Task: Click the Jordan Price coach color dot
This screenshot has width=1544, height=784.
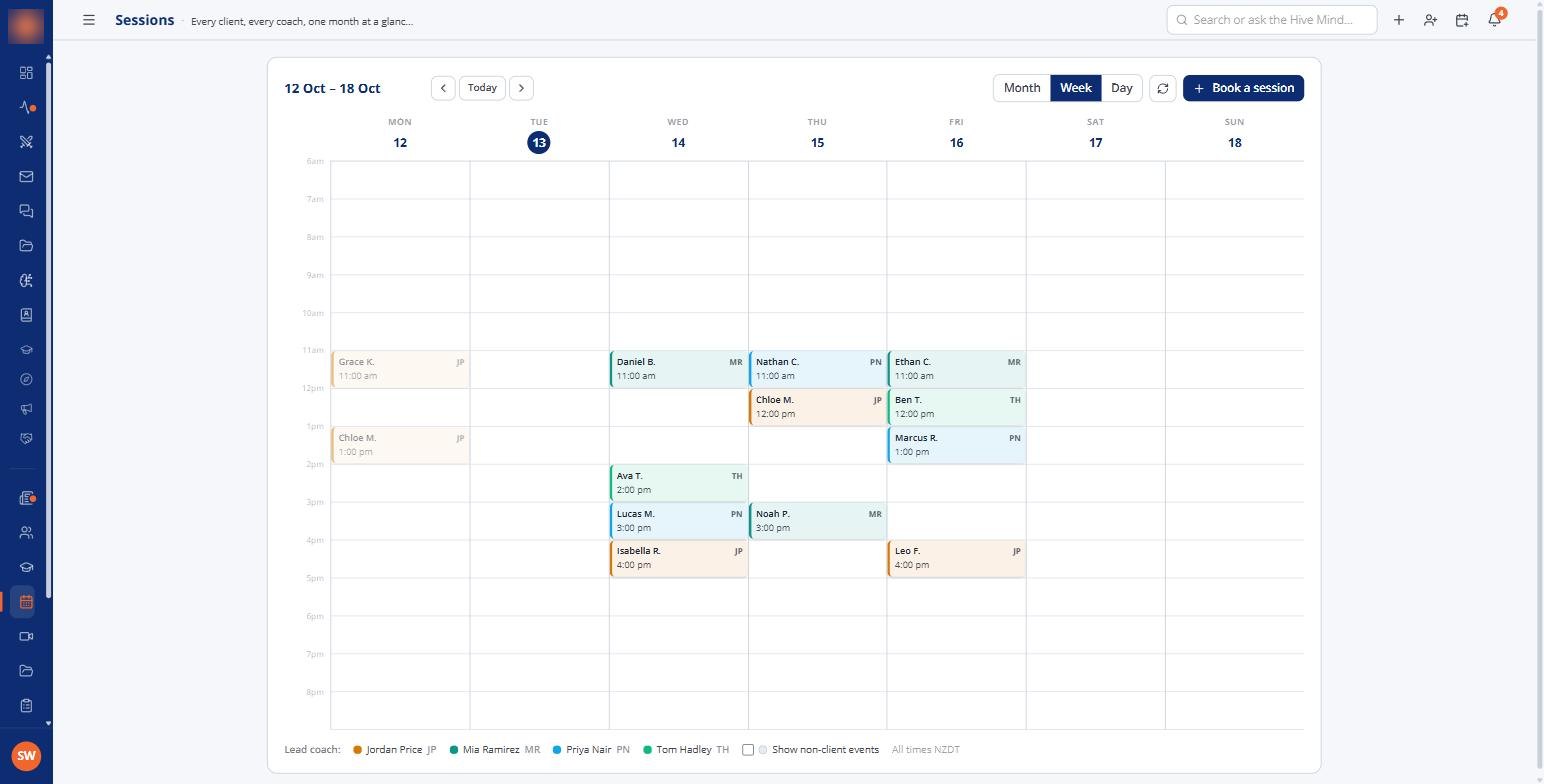Action: click(x=357, y=750)
